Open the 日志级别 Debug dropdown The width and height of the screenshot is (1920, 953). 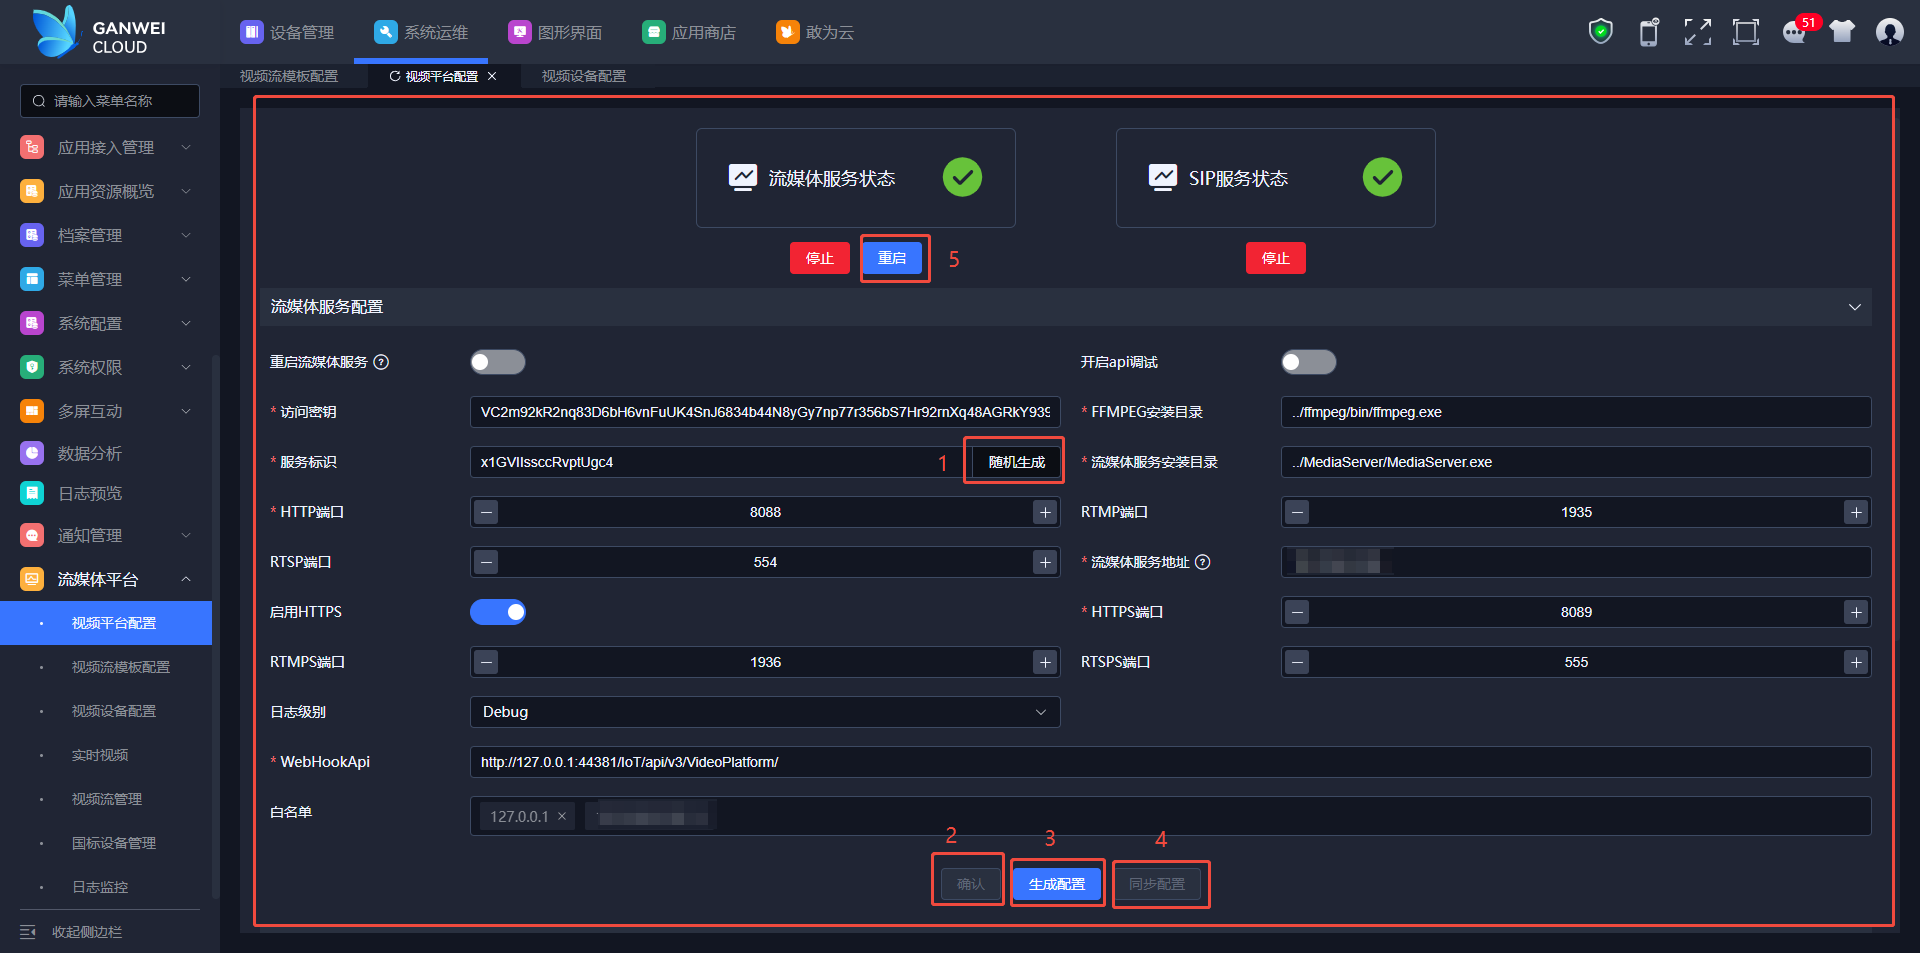click(x=764, y=712)
